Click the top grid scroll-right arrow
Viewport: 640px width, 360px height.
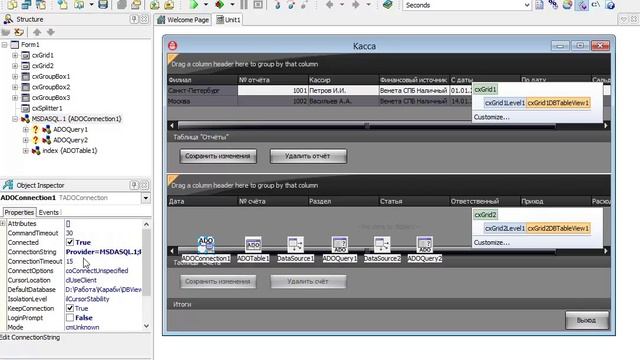(606, 126)
